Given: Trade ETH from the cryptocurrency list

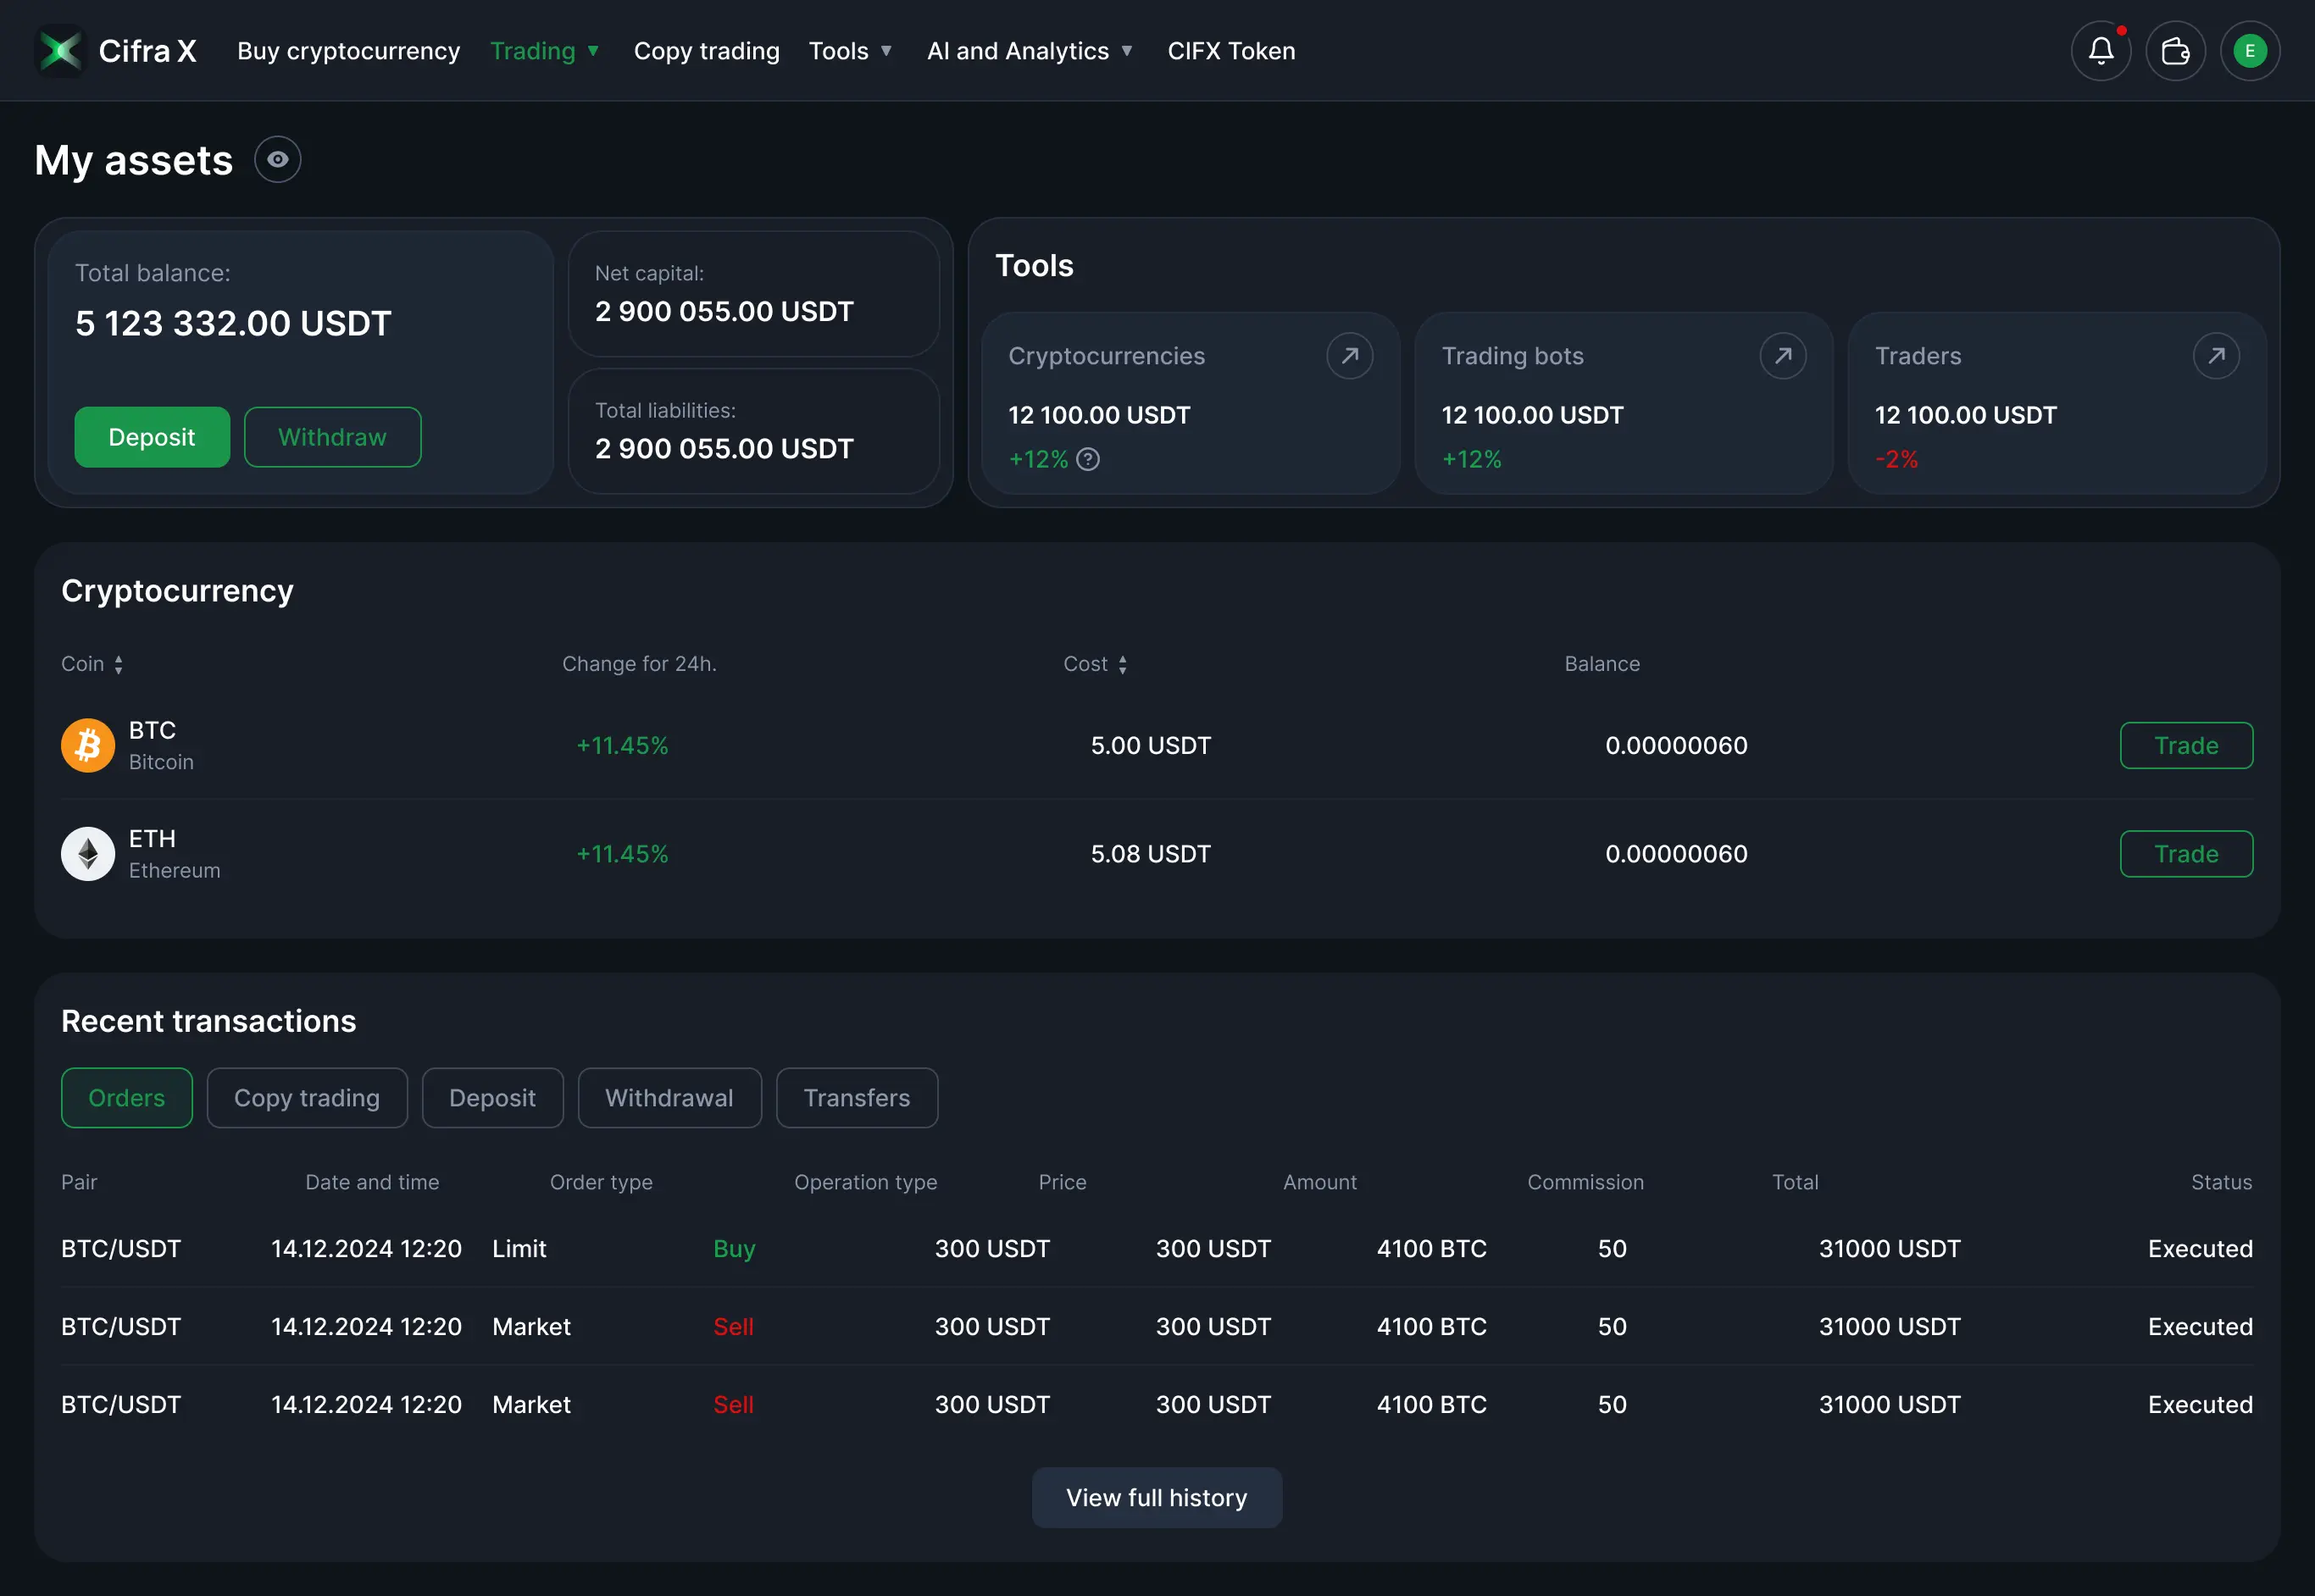Looking at the screenshot, I should [2185, 853].
